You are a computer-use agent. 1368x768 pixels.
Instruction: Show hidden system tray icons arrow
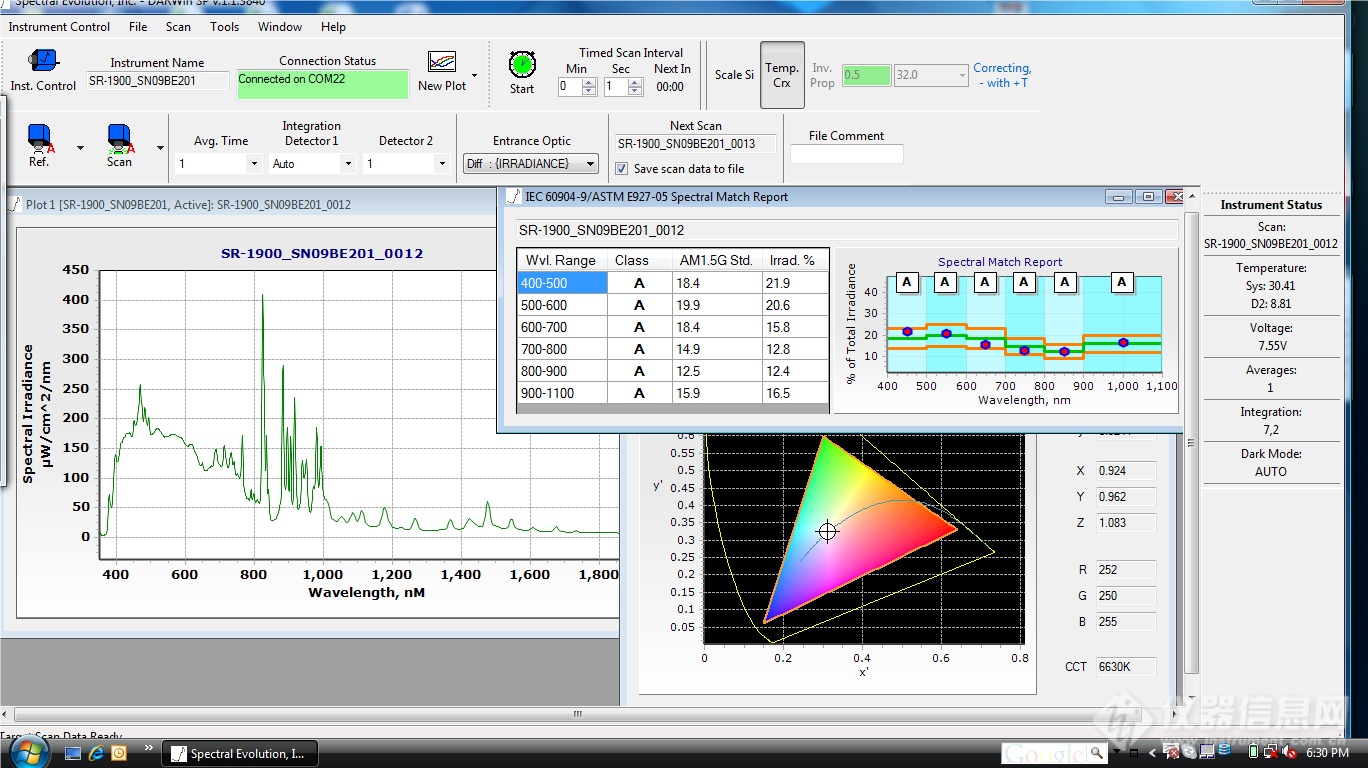pos(1153,753)
